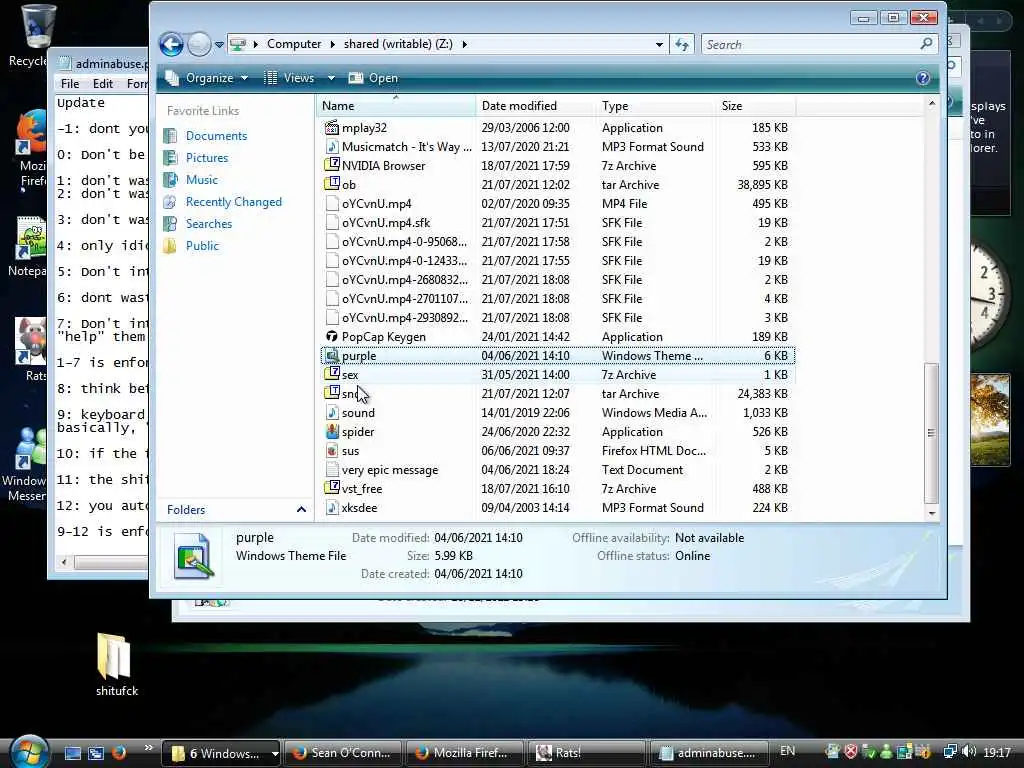Screen dimensions: 1024x768
Task: Select the vst_free archive icon
Action: tap(332, 488)
